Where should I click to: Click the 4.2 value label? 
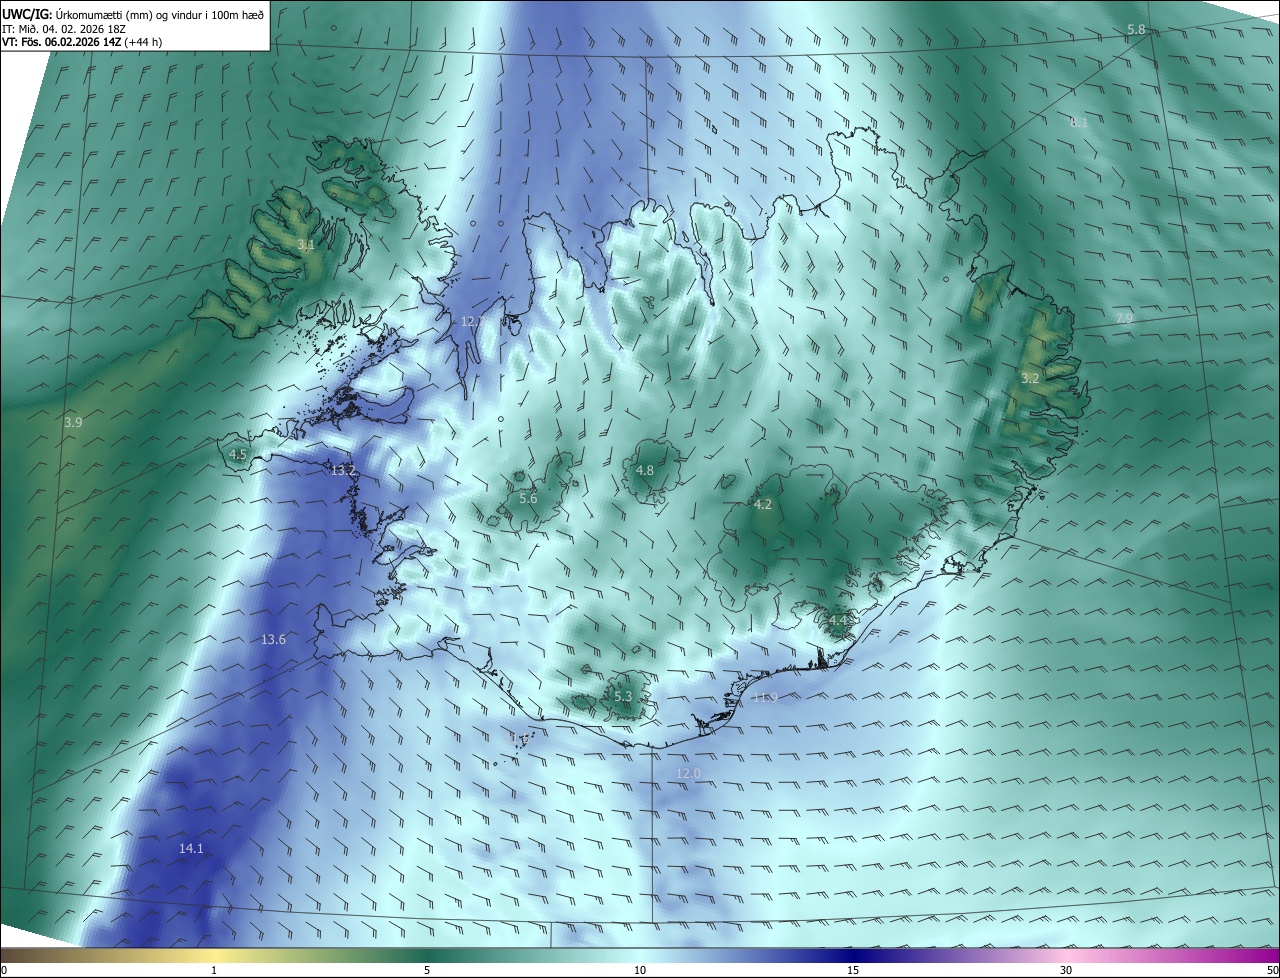click(762, 505)
